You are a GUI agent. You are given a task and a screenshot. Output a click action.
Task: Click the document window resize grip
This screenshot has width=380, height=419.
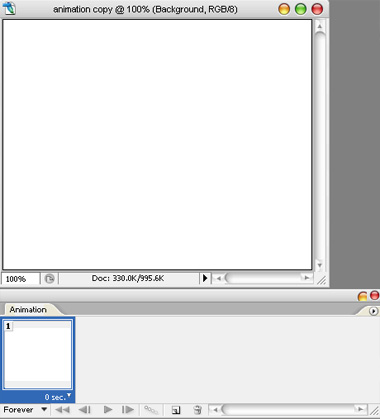click(x=322, y=280)
